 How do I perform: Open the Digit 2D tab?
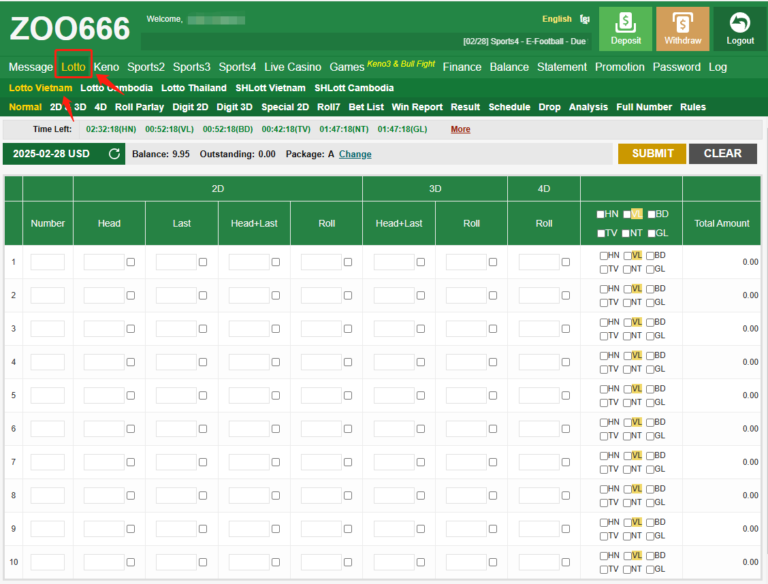pyautogui.click(x=190, y=107)
